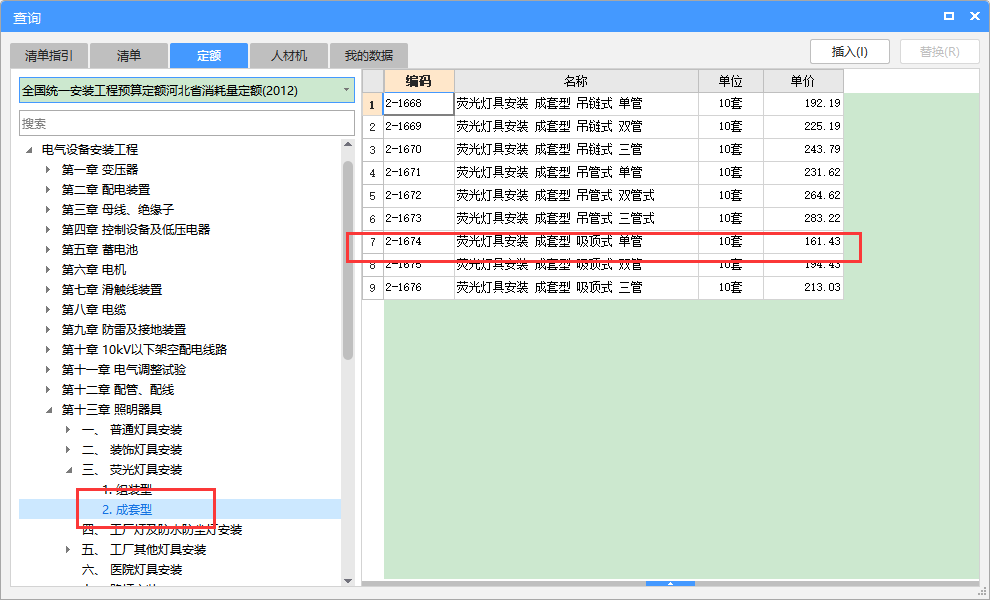Click the 插入(I) button
The image size is (990, 600).
point(850,51)
